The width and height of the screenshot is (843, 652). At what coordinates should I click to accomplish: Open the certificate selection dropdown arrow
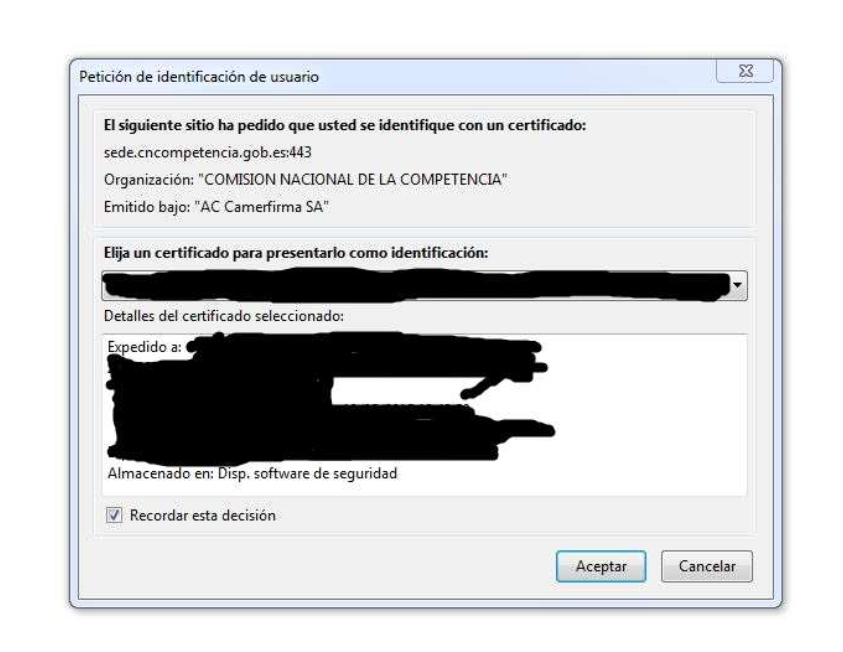coord(738,285)
